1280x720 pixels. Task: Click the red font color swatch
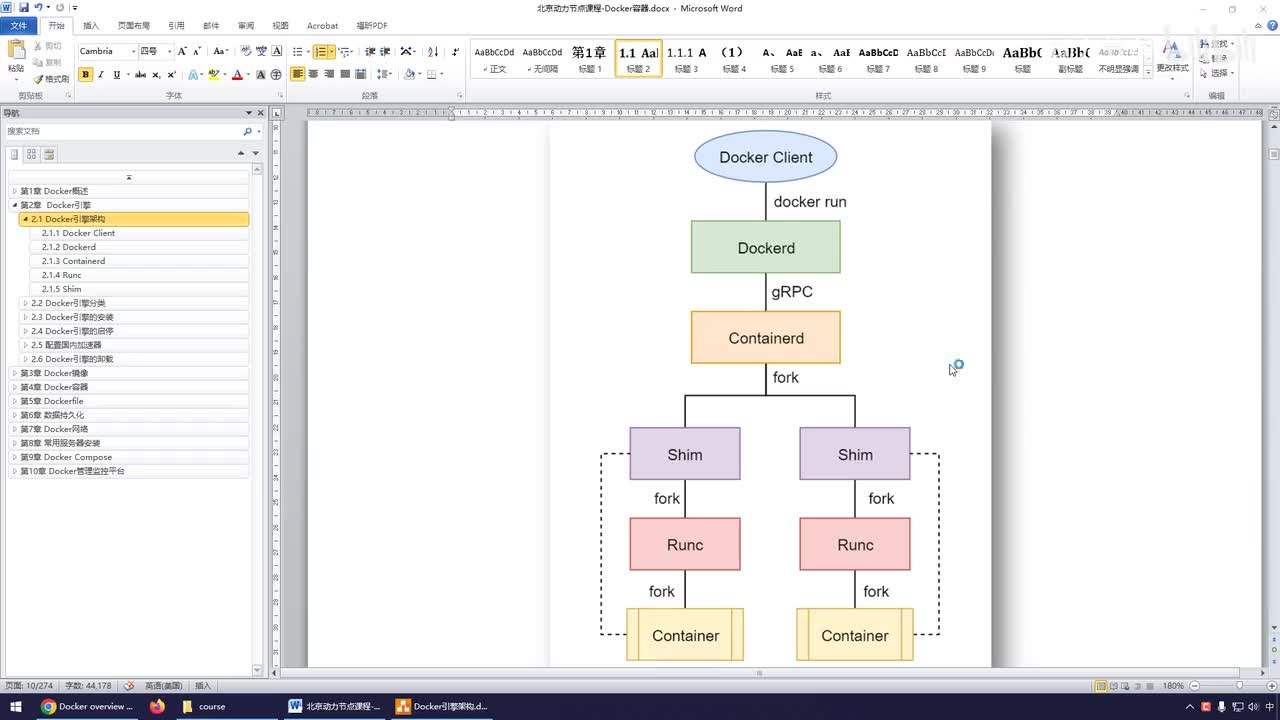click(x=237, y=75)
